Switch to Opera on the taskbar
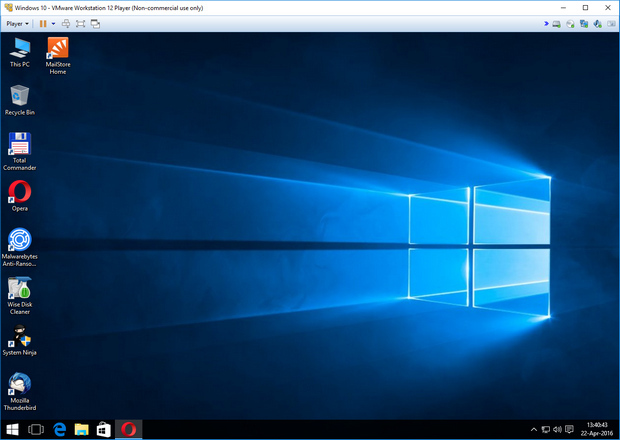The image size is (620, 440). 129,429
